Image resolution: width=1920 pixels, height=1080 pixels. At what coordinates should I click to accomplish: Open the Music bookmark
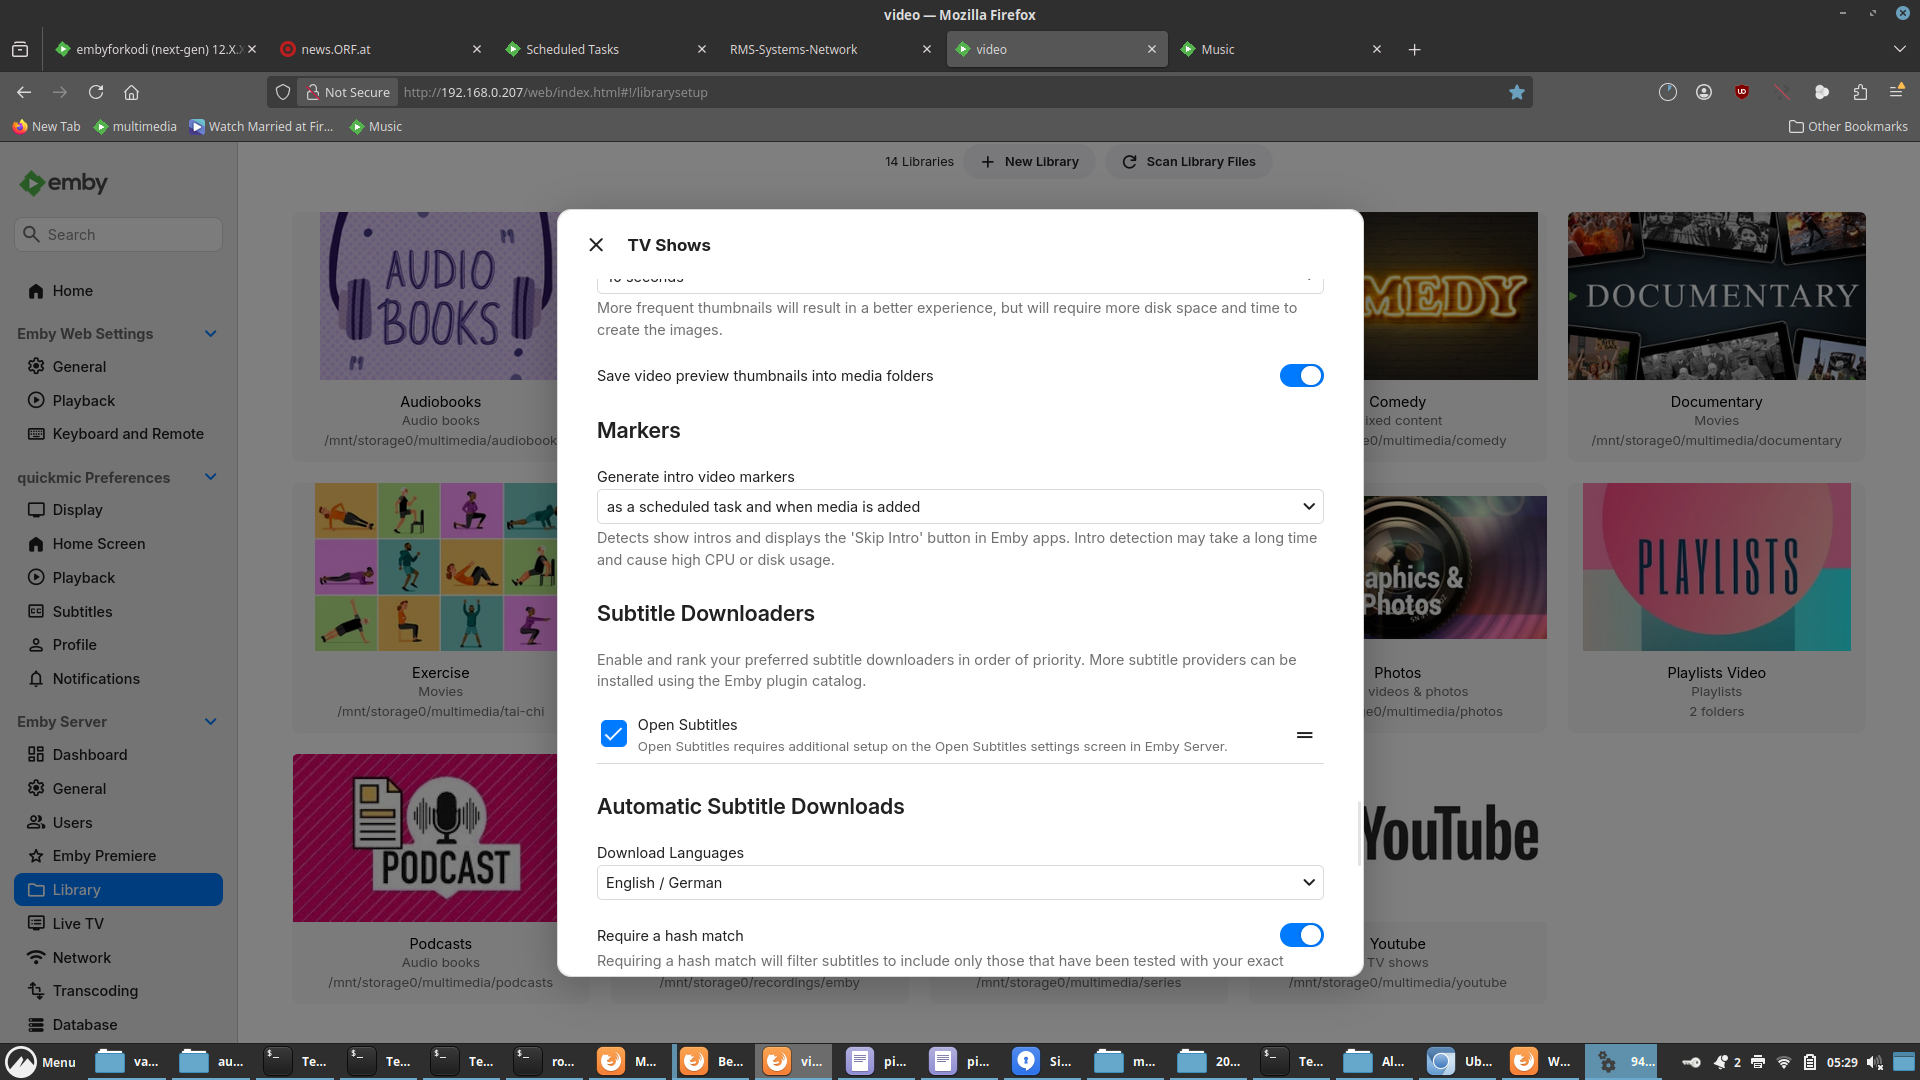[x=376, y=126]
